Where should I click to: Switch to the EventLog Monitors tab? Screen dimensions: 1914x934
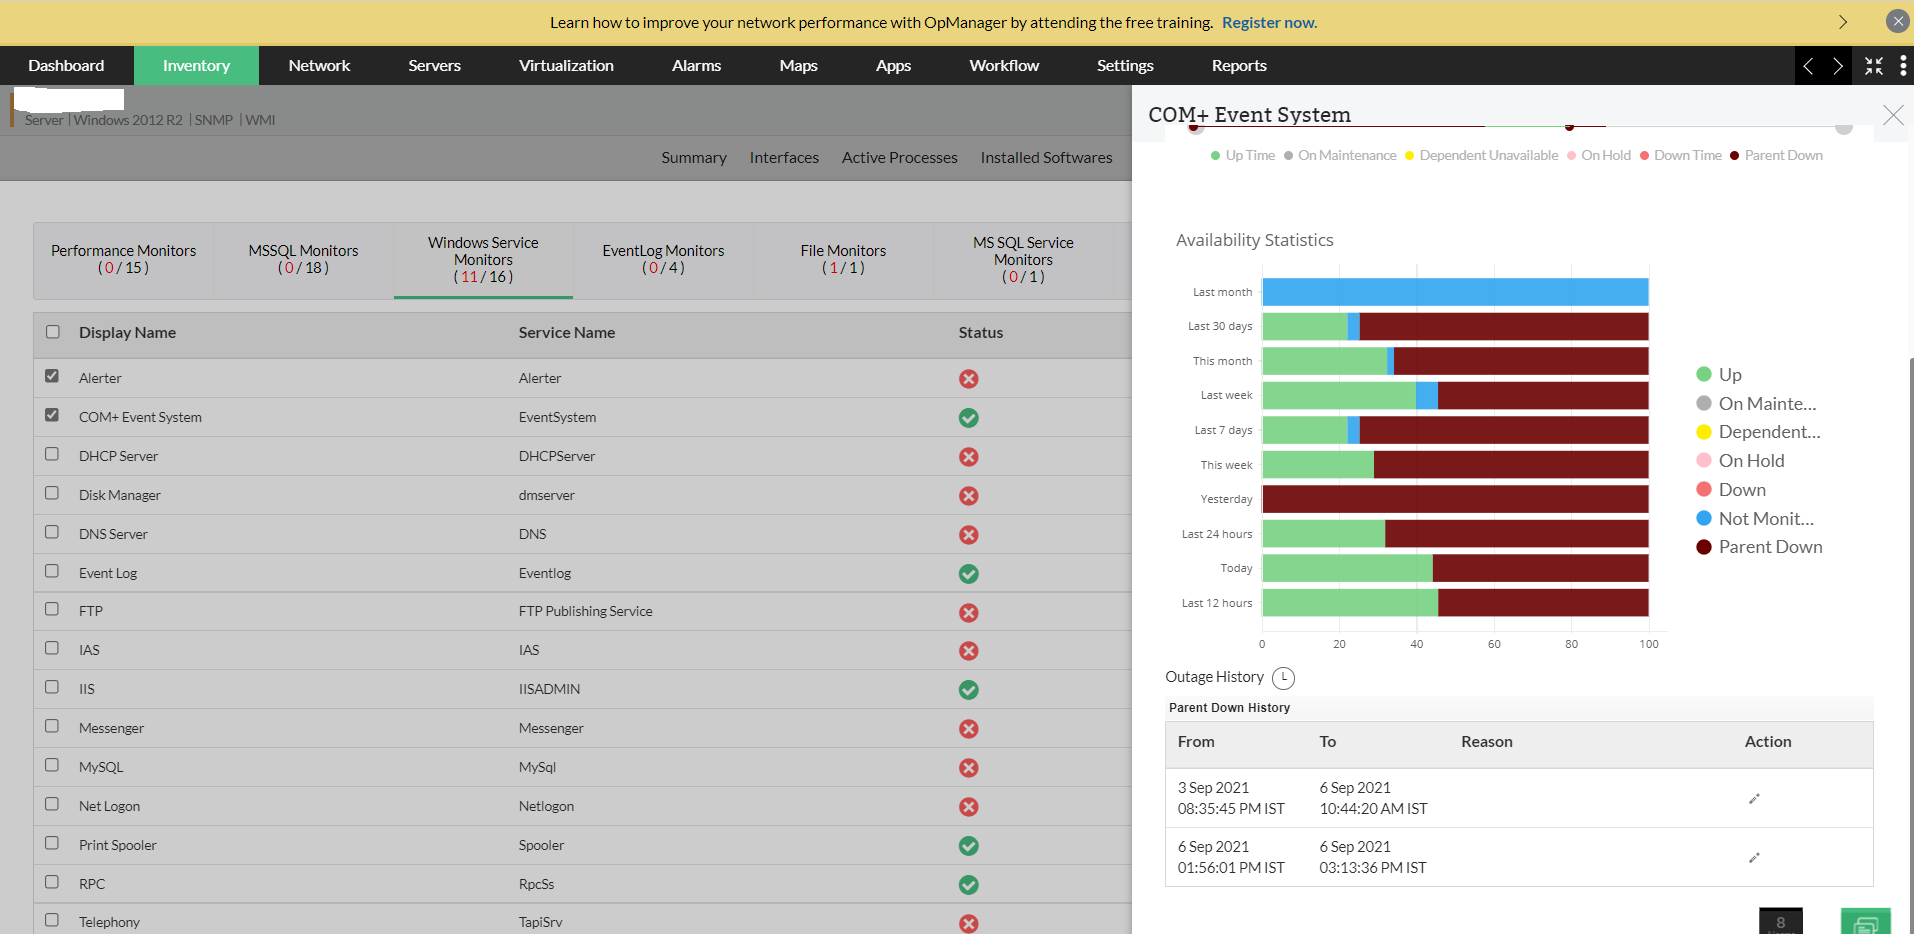point(663,259)
